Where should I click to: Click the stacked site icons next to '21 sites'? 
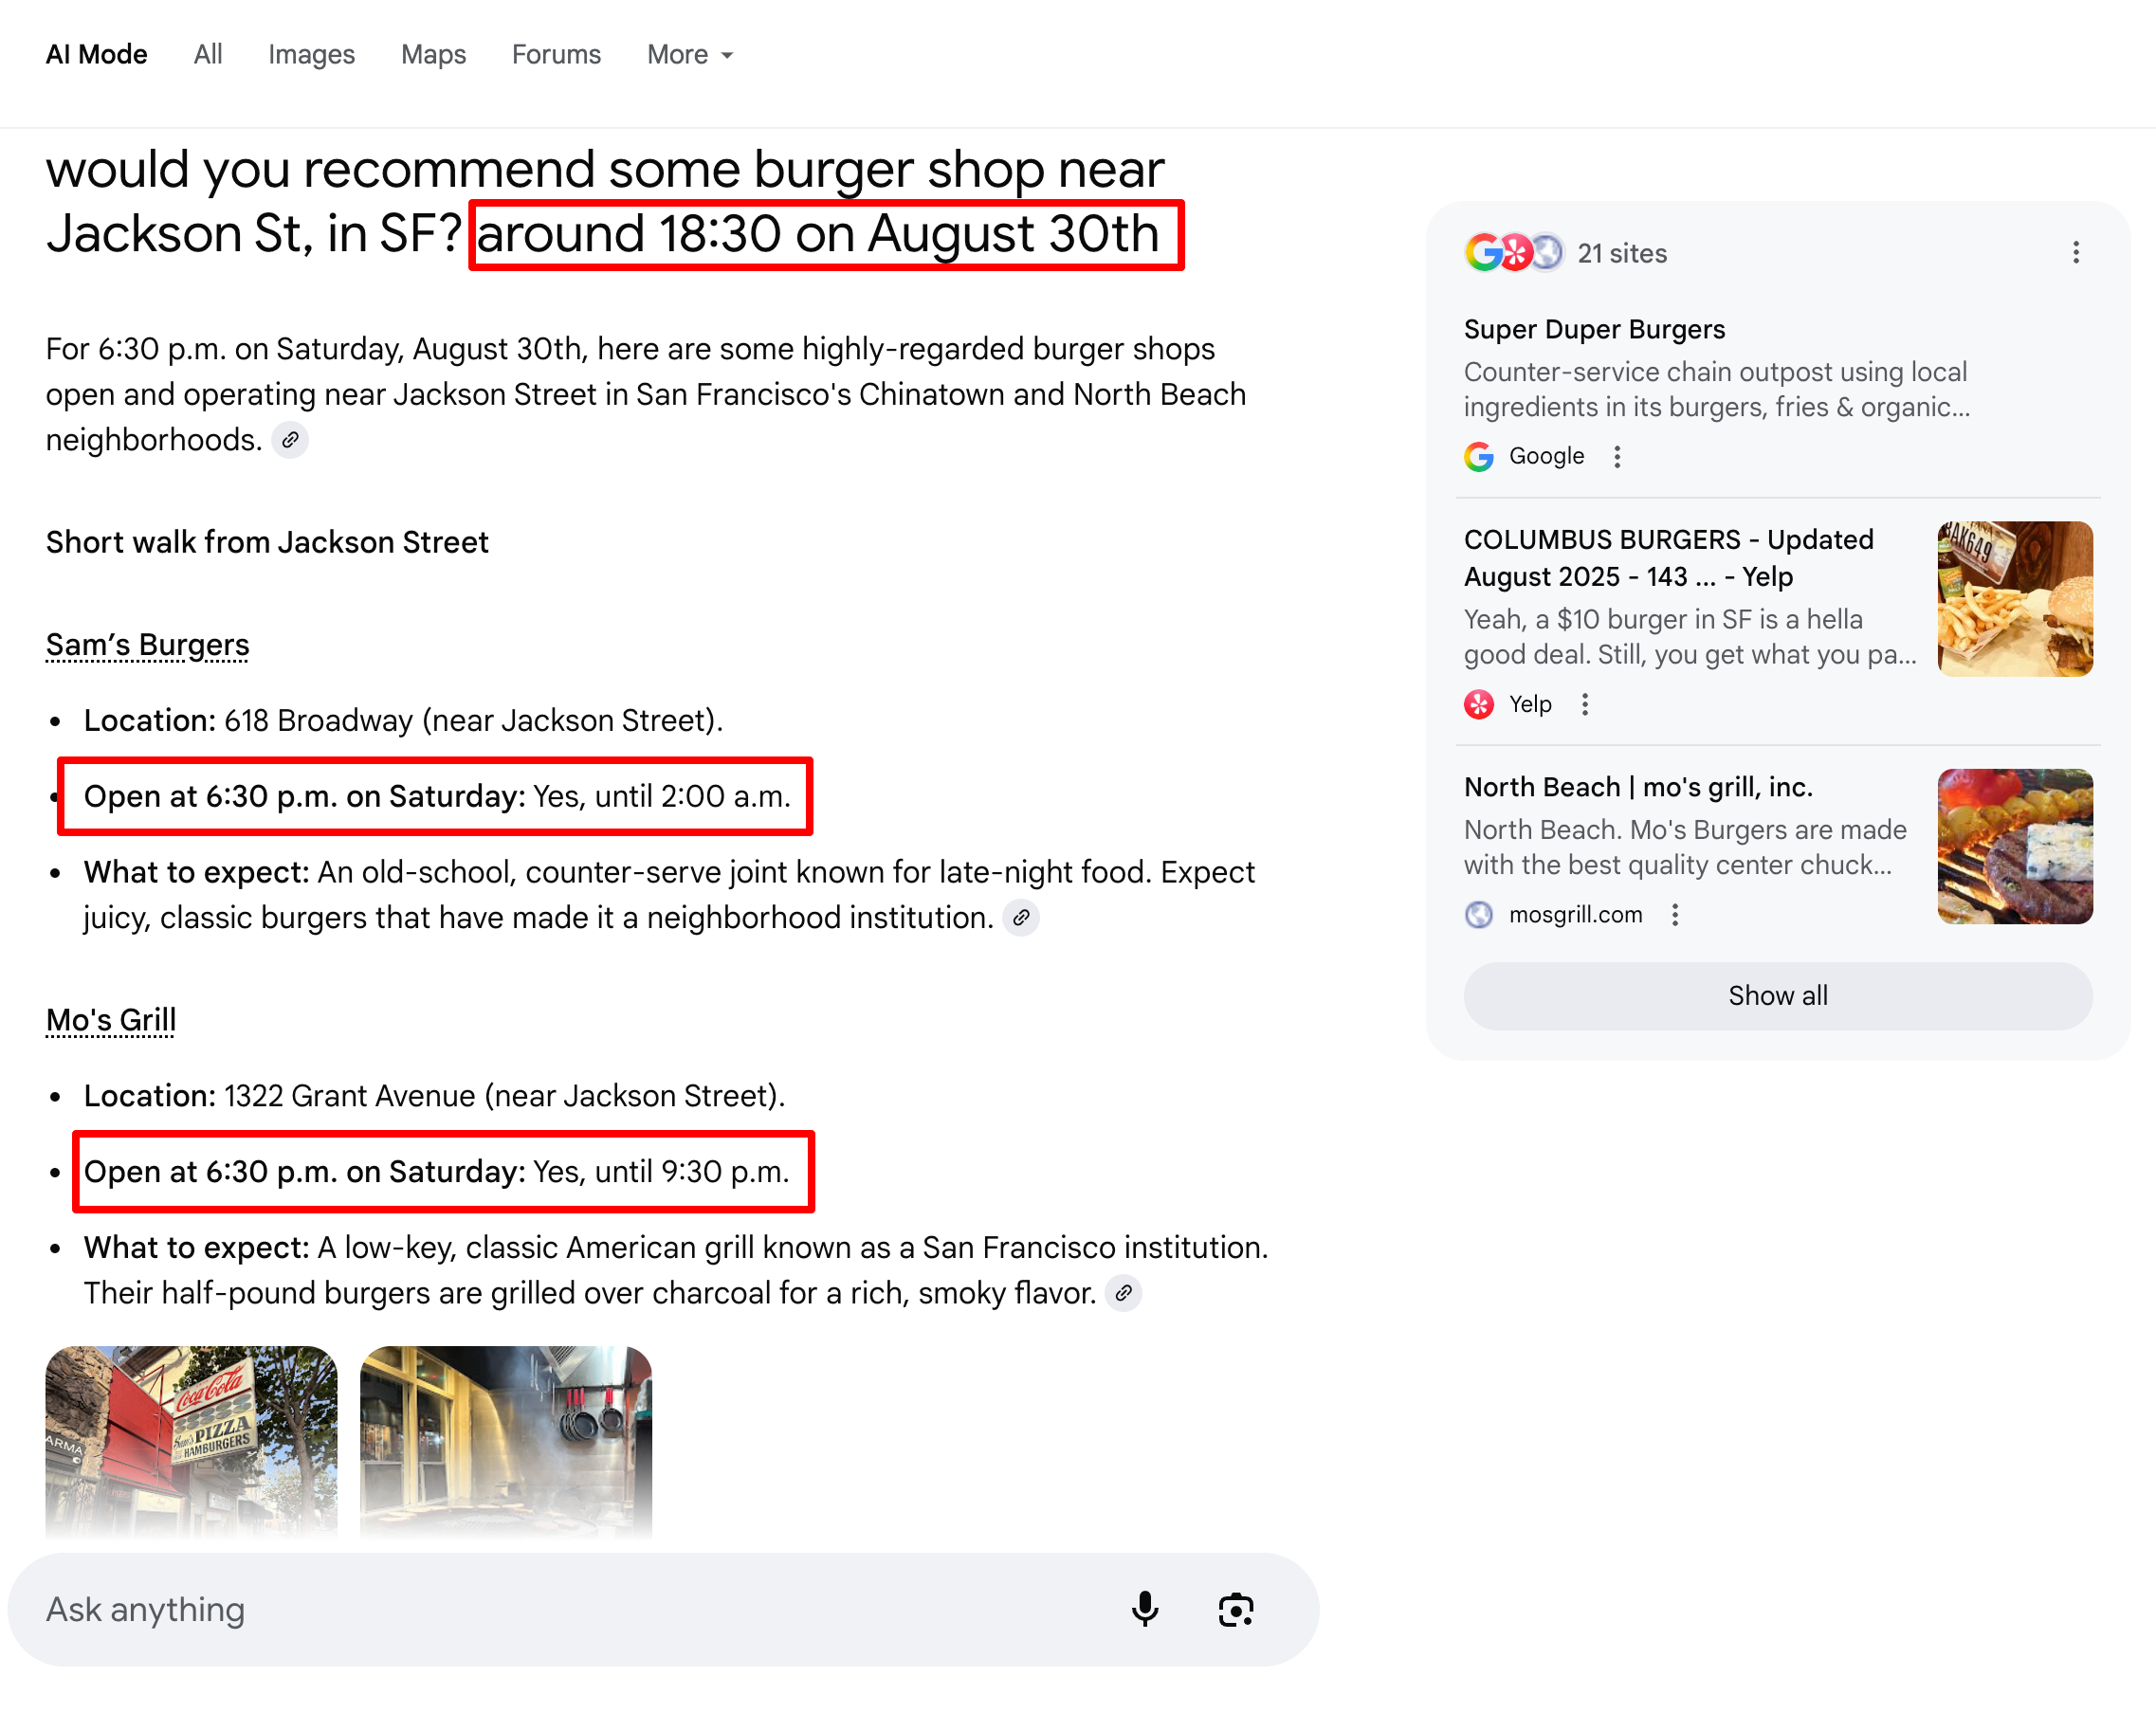[x=1514, y=253]
